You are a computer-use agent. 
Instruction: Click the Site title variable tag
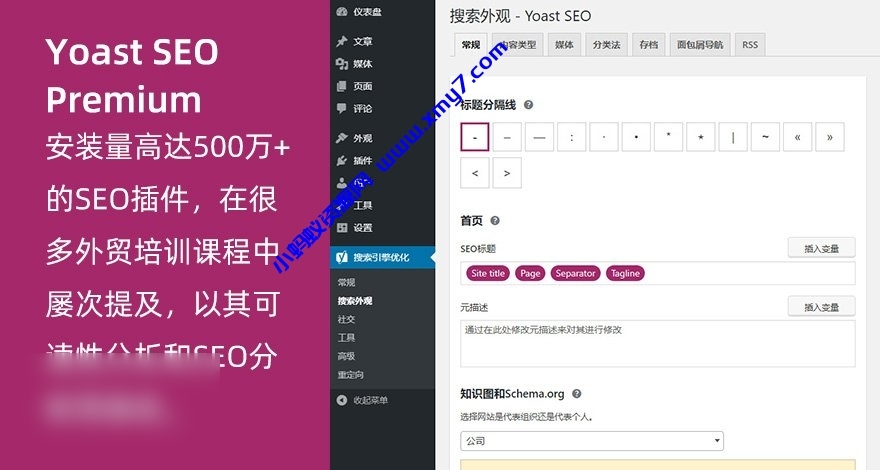(488, 273)
